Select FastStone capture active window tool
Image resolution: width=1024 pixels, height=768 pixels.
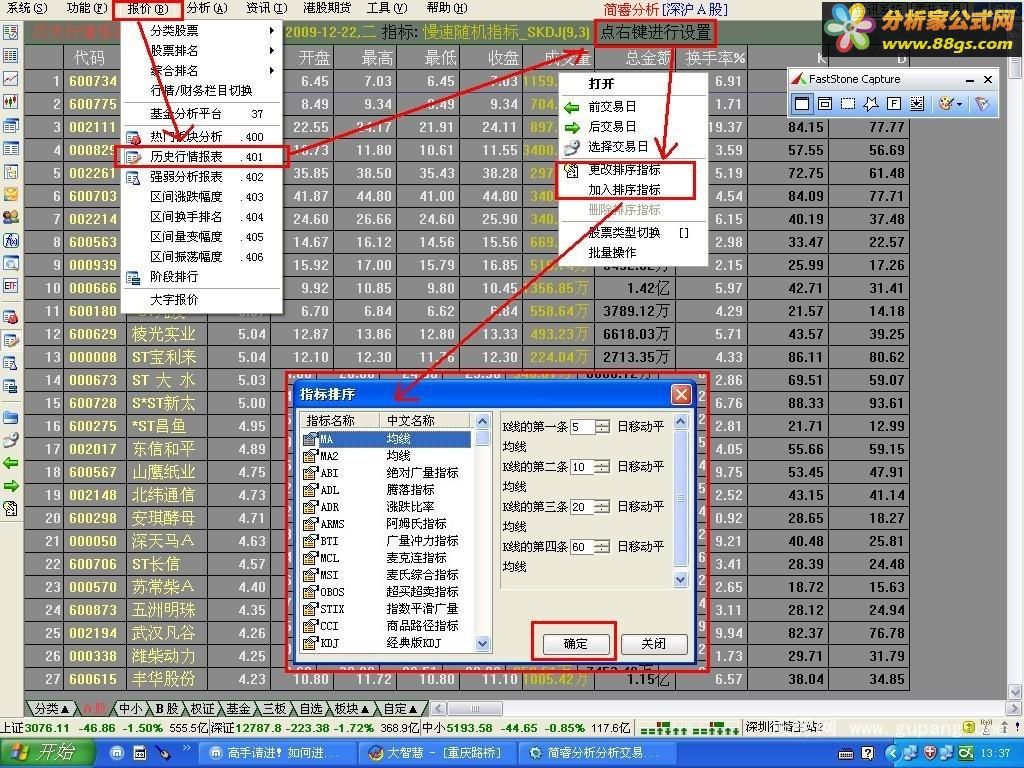[x=802, y=103]
